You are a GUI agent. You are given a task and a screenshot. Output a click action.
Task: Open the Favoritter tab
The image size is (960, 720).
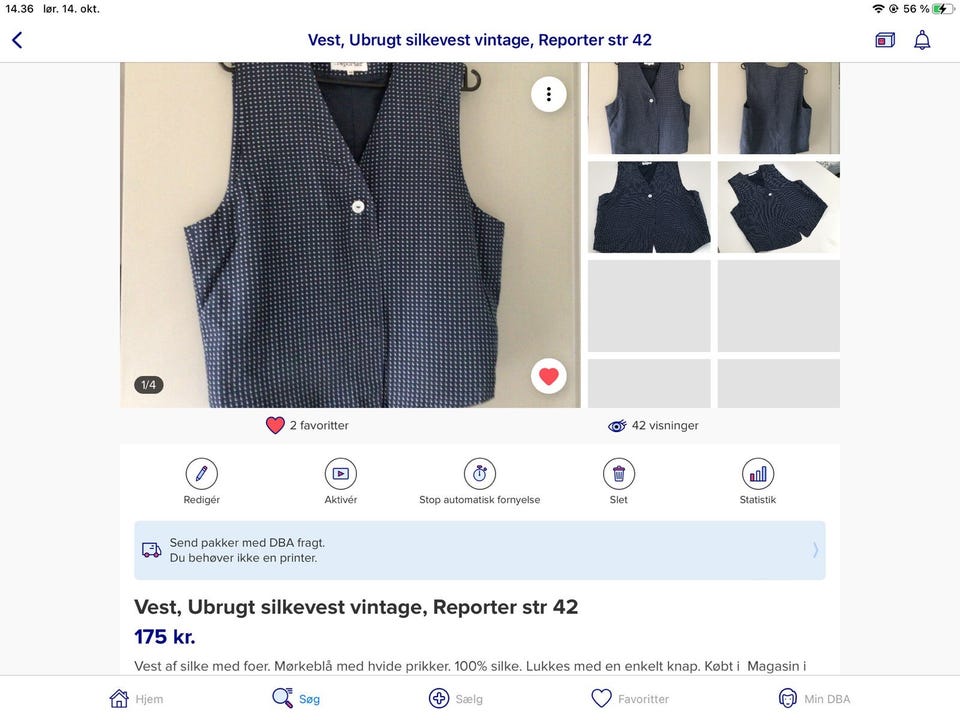click(x=630, y=699)
